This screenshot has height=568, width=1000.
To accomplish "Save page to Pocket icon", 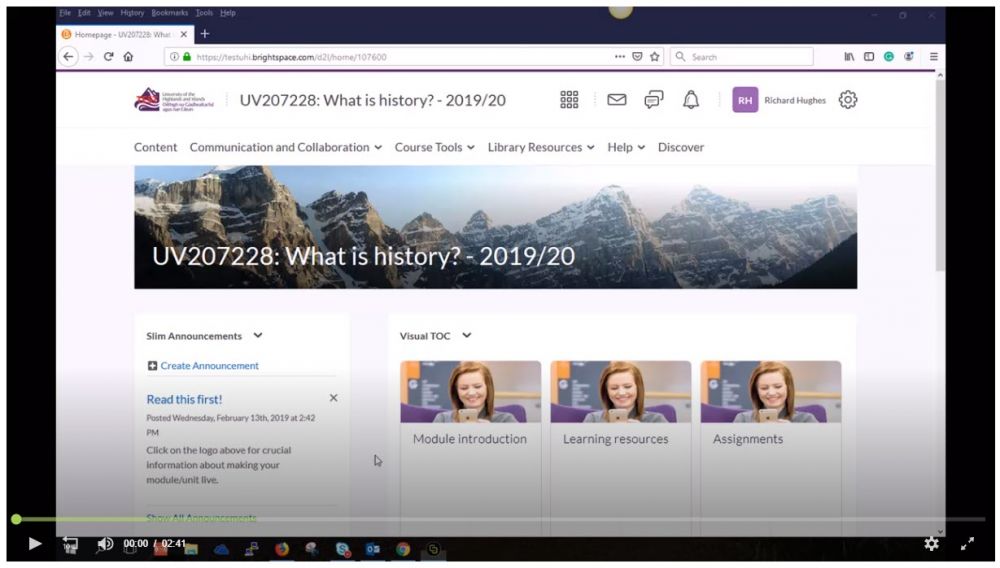I will click(637, 57).
